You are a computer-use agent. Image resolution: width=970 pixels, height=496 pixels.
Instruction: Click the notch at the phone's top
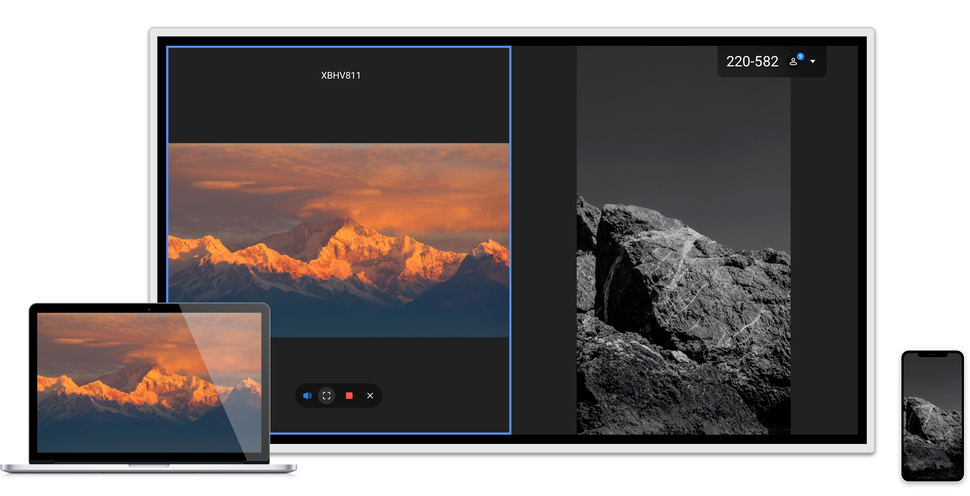click(x=932, y=354)
